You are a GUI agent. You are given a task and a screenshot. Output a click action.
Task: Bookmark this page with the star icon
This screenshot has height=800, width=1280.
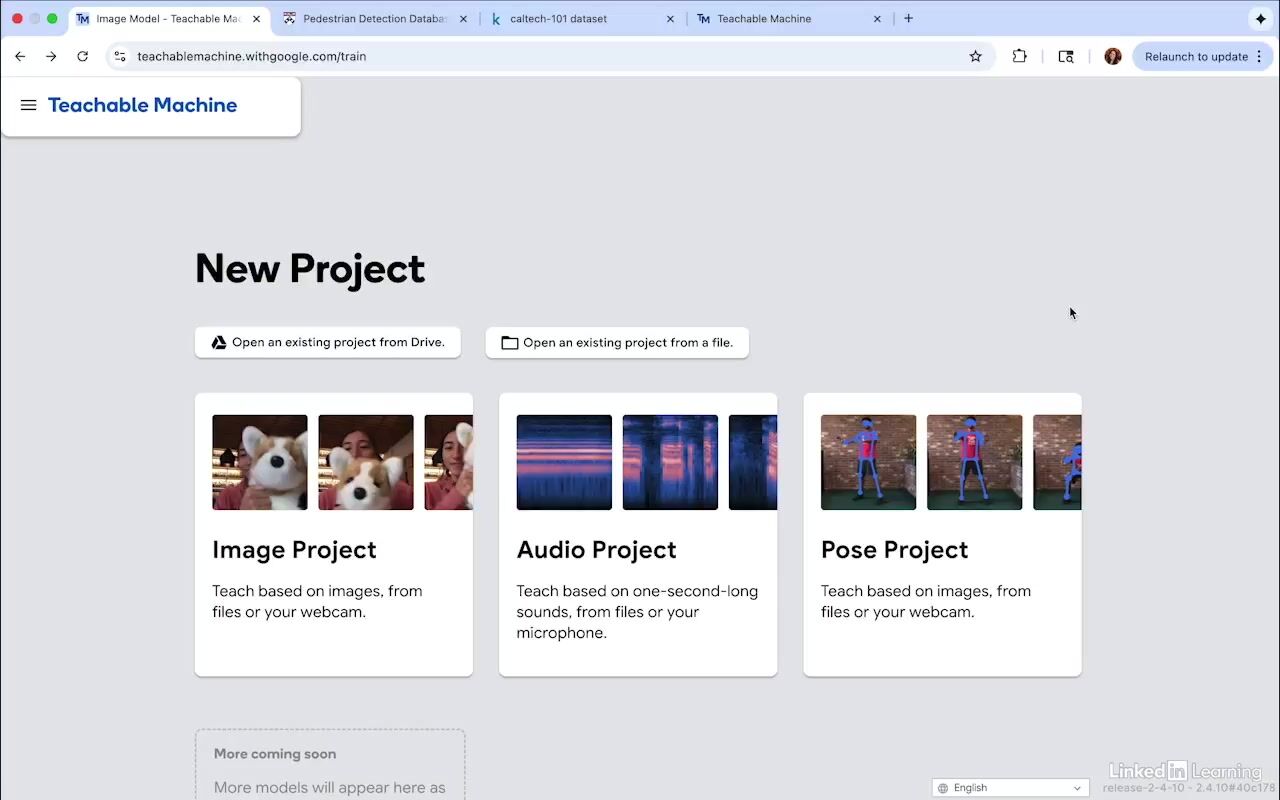976,57
